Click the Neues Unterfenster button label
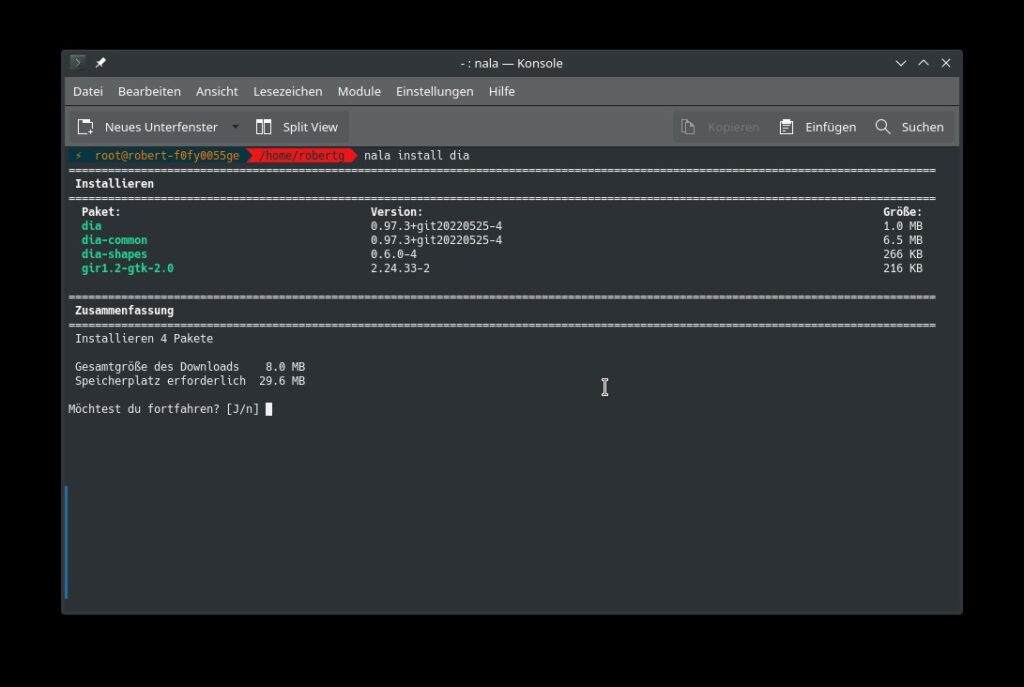This screenshot has height=687, width=1024. coord(161,127)
